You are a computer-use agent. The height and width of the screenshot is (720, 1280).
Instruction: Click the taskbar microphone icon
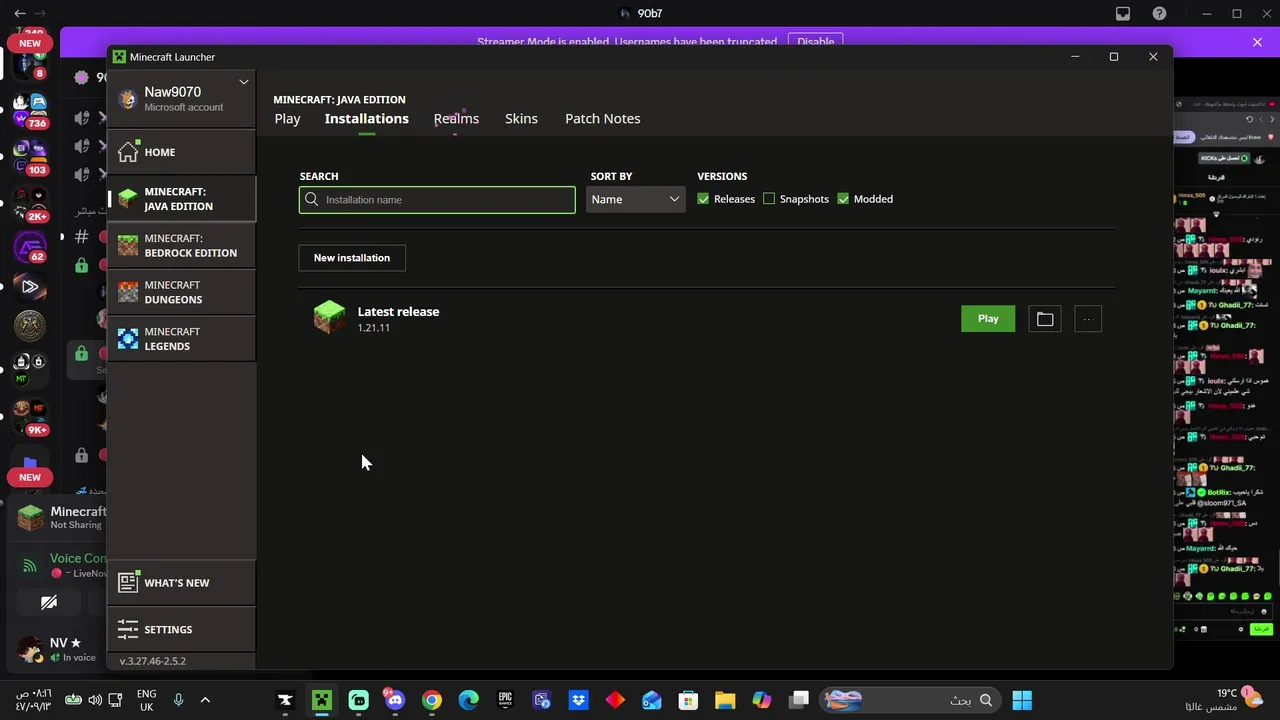[178, 700]
